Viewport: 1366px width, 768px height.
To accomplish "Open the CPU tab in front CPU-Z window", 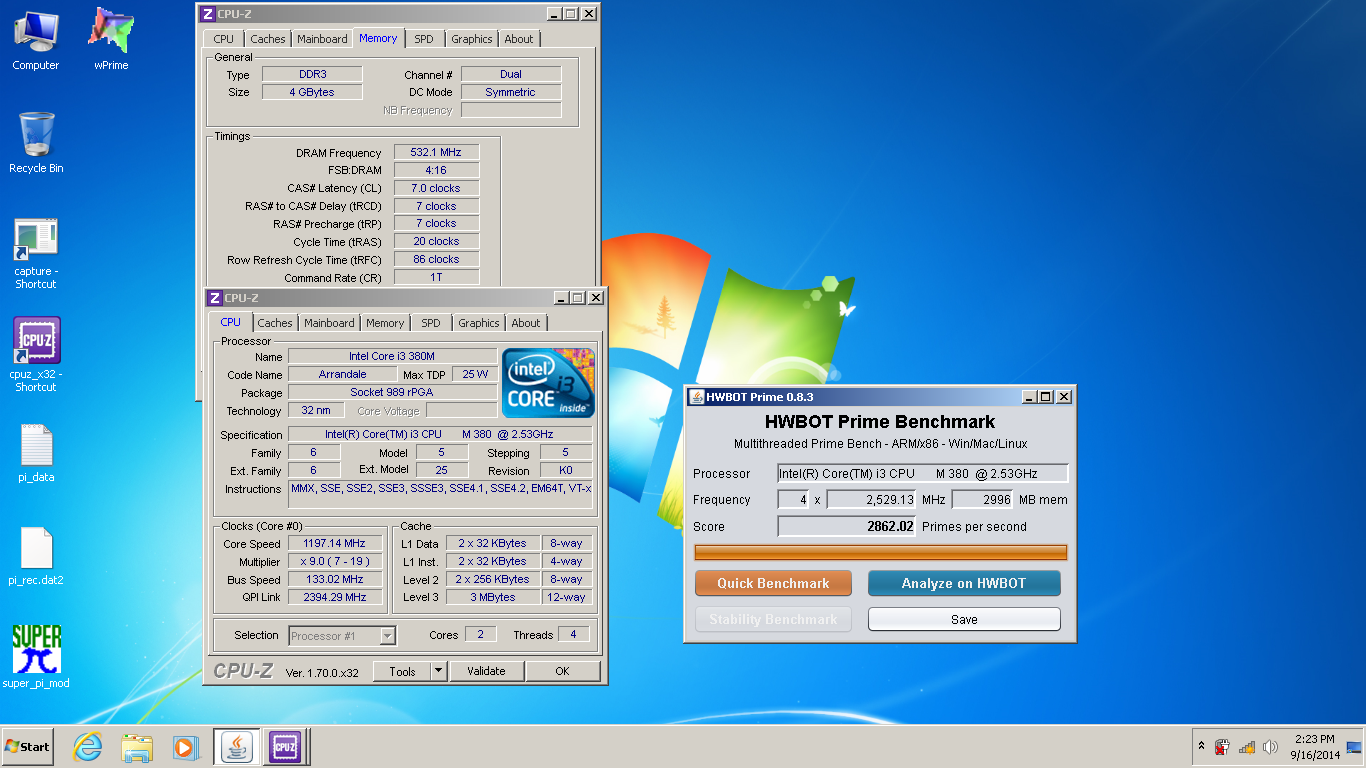I will (230, 322).
